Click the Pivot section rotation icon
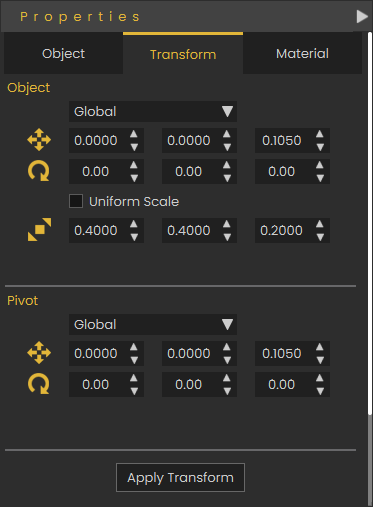Screen dimensions: 373x507 (39, 384)
